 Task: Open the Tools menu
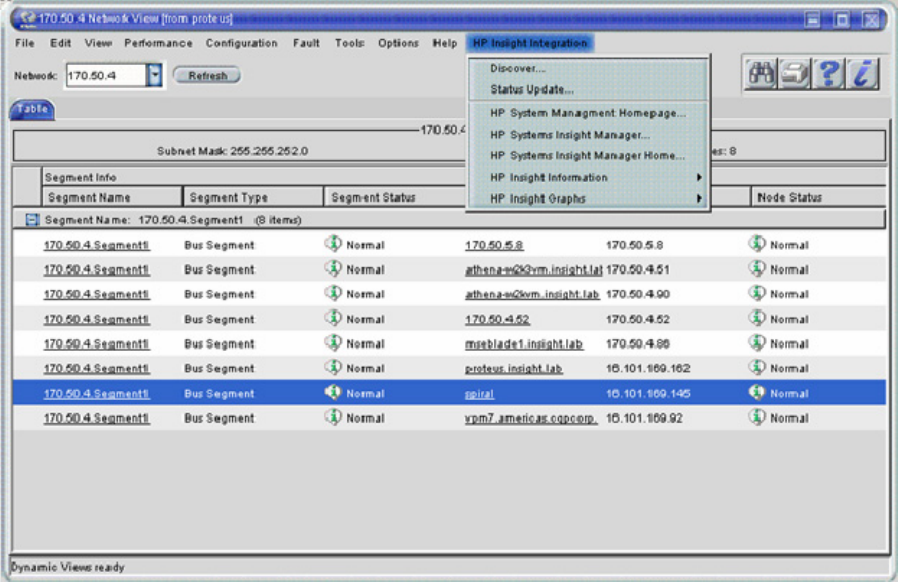[x=349, y=43]
